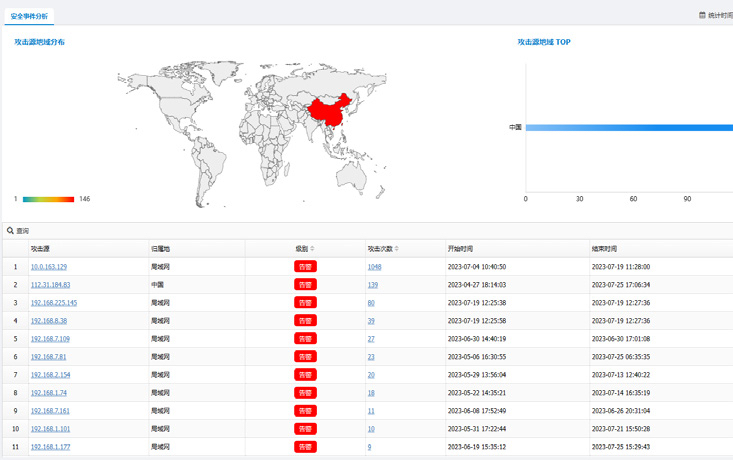The width and height of the screenshot is (733, 460).
Task: Click the sort arrows on 攻击次数 column
Action: click(397, 249)
